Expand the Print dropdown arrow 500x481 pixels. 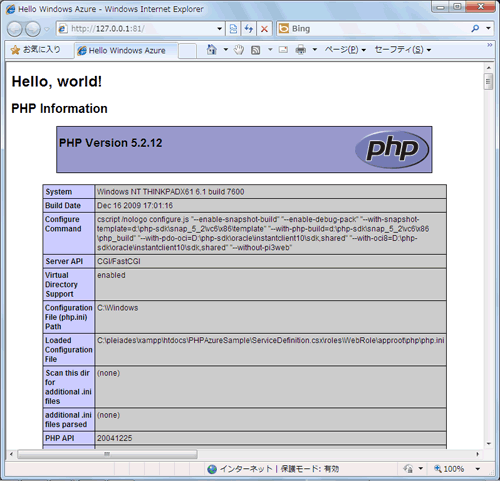(x=315, y=50)
